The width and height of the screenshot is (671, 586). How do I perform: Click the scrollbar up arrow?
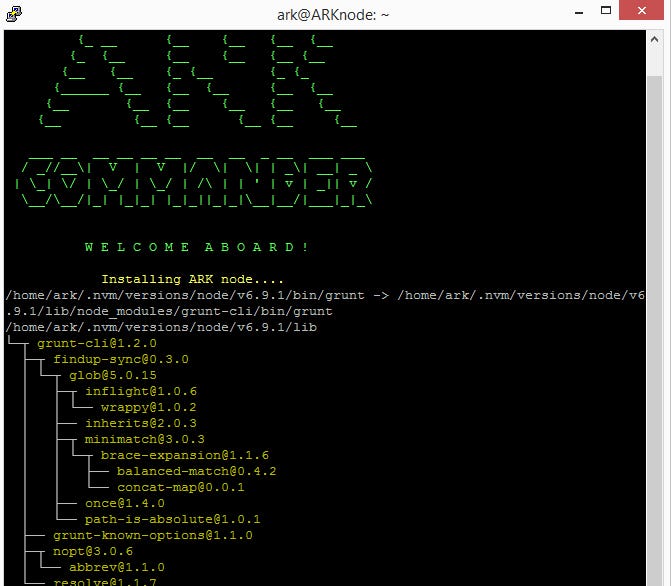click(x=654, y=39)
